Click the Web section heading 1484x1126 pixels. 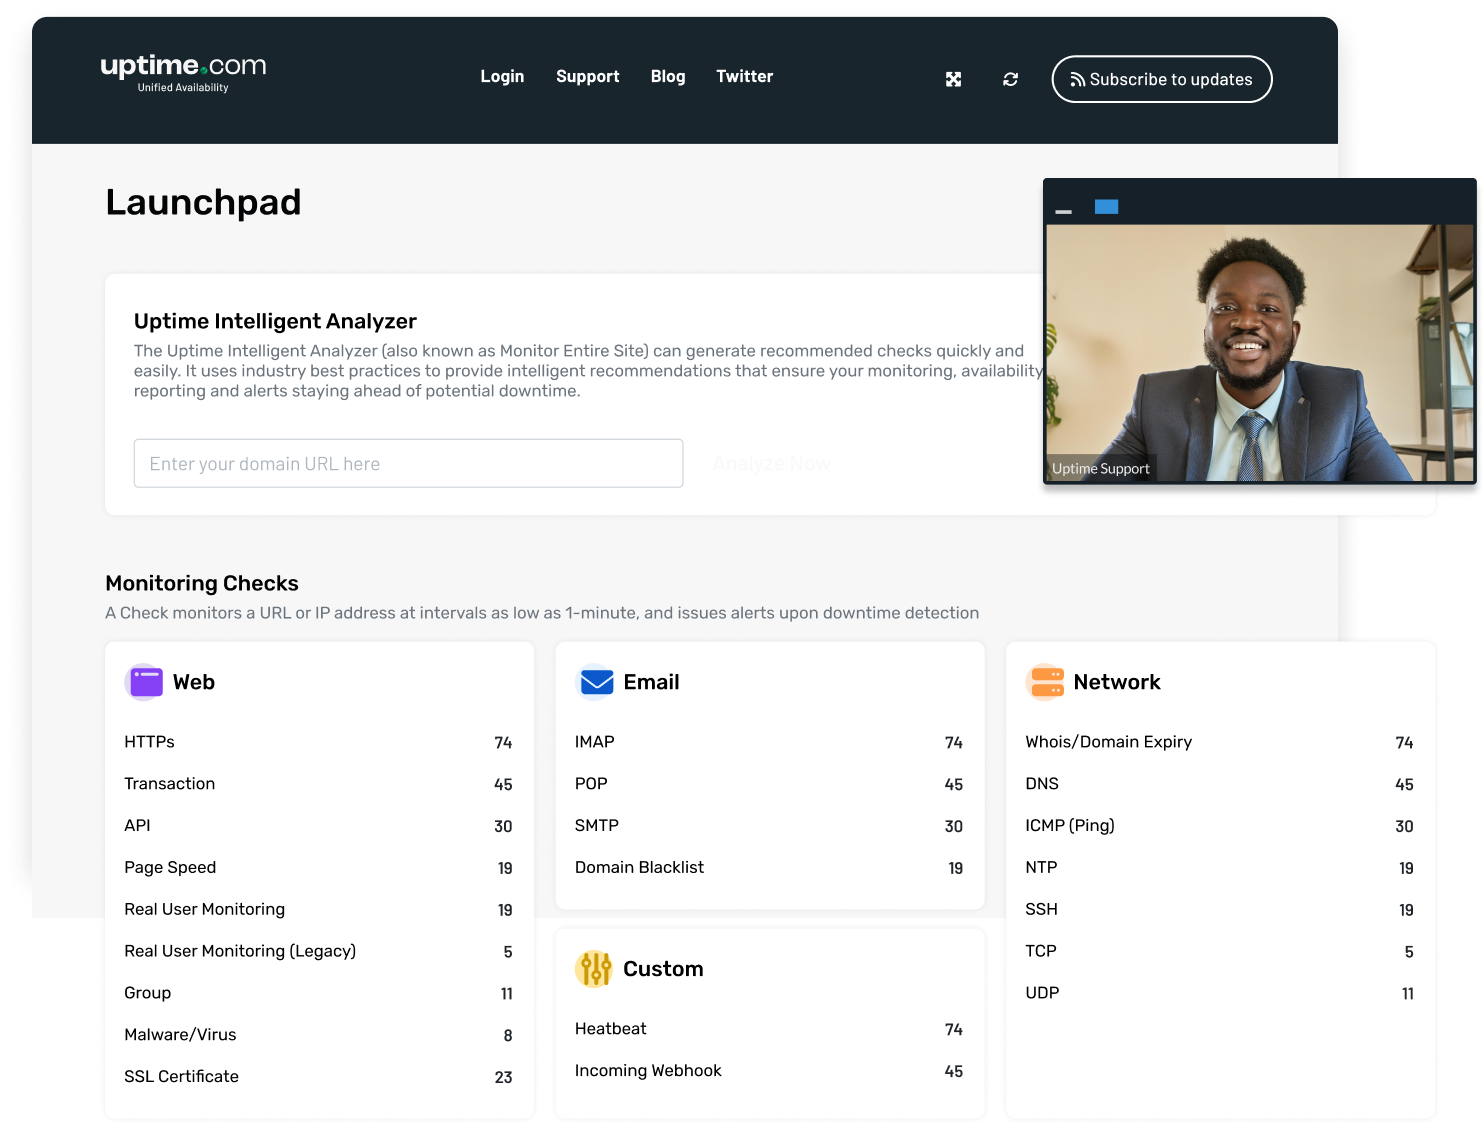point(194,682)
